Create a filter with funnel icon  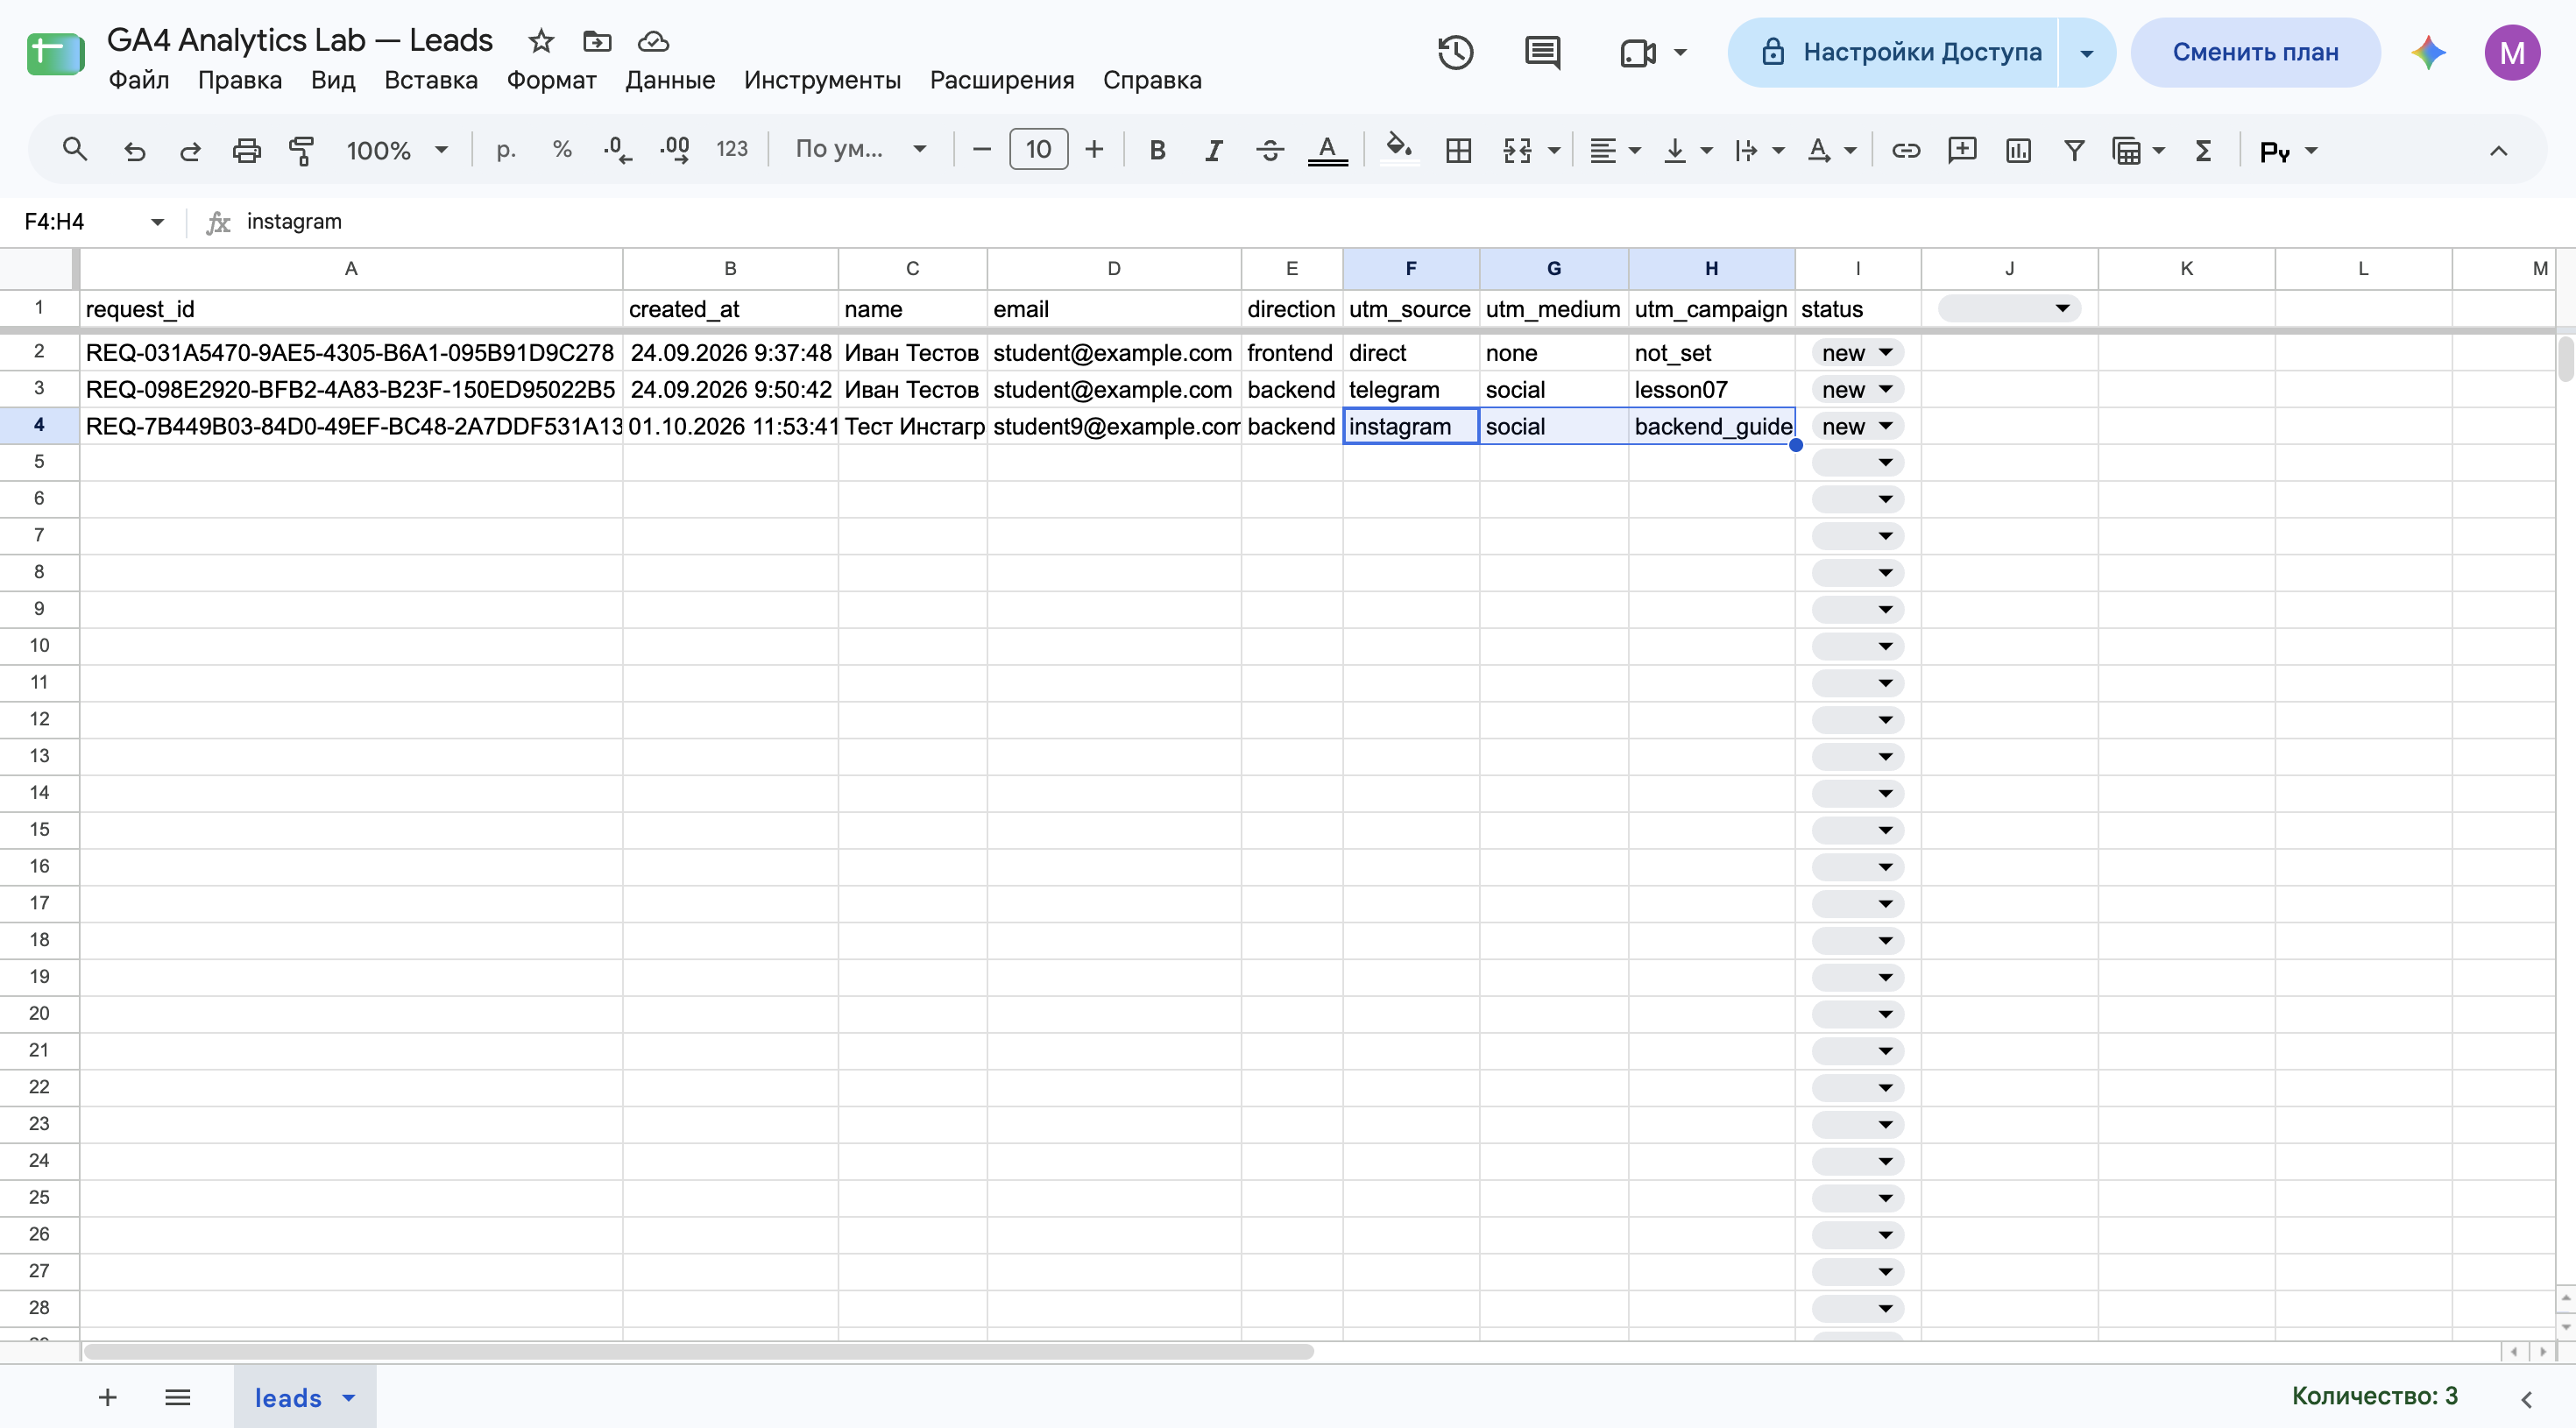pos(2074,151)
